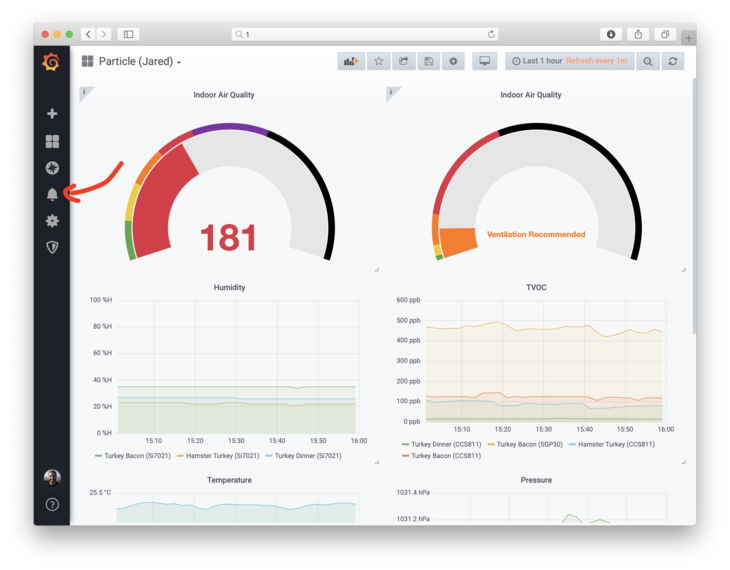The width and height of the screenshot is (730, 570).
Task: Open left Indoor Air Quality panel title menu
Action: (224, 95)
